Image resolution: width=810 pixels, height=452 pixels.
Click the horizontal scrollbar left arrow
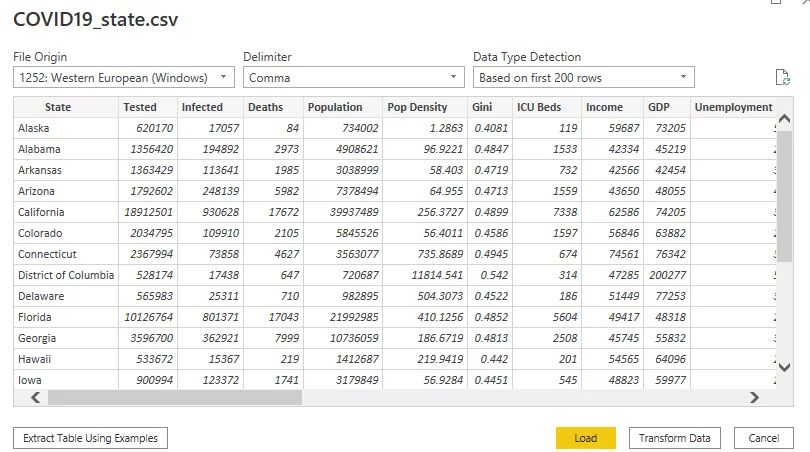pos(36,397)
